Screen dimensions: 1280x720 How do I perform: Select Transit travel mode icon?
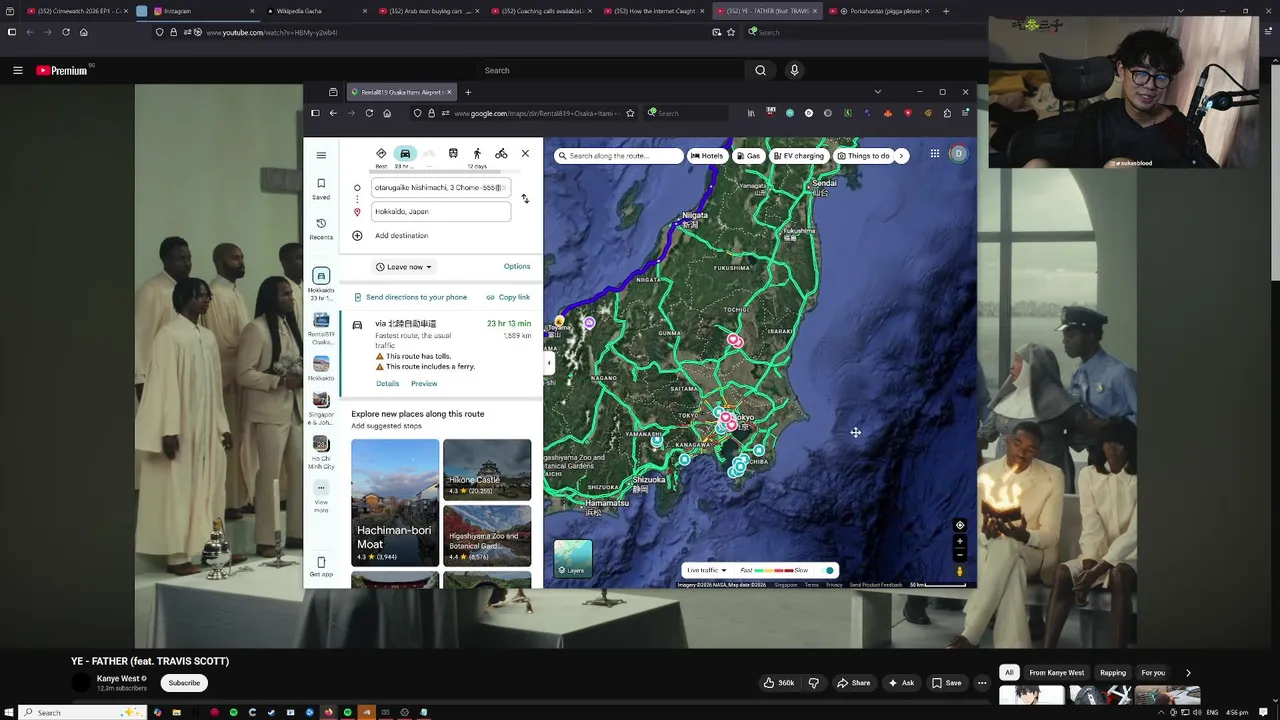coord(453,153)
